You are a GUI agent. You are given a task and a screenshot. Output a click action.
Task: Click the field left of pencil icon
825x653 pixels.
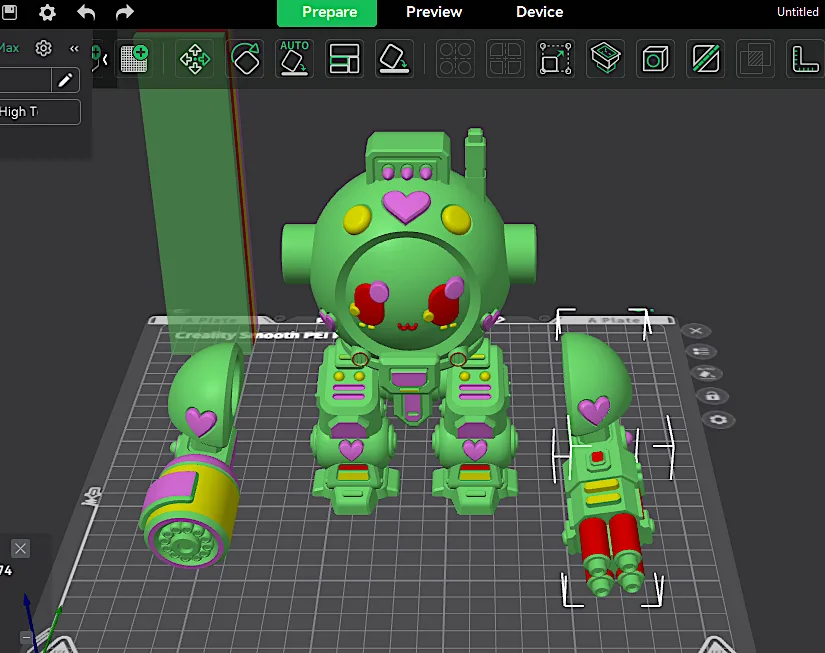click(25, 80)
